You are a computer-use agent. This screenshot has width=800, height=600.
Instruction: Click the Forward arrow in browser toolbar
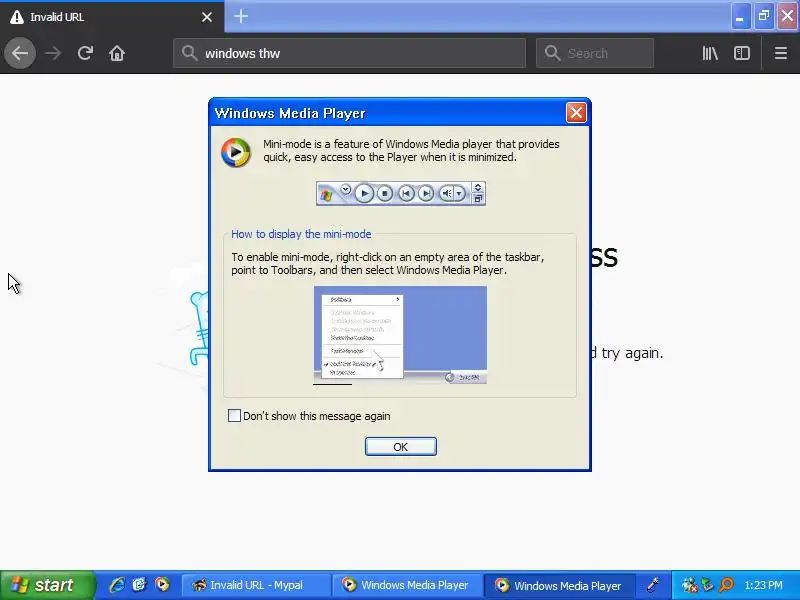click(x=53, y=53)
